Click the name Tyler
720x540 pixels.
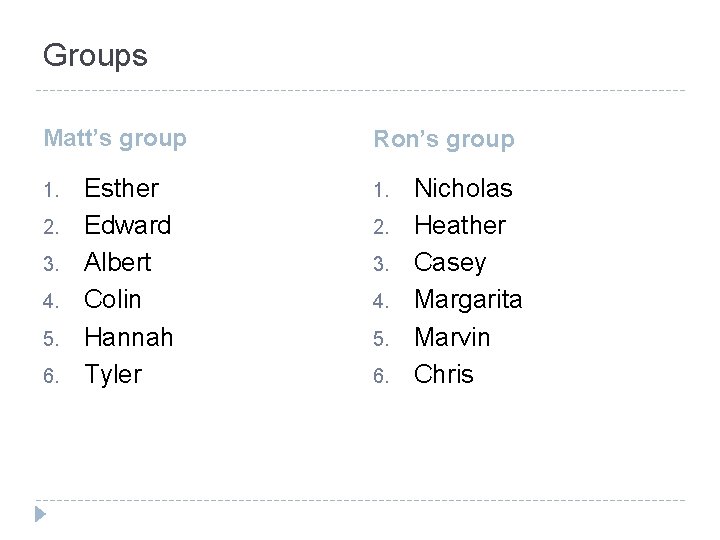coord(113,374)
